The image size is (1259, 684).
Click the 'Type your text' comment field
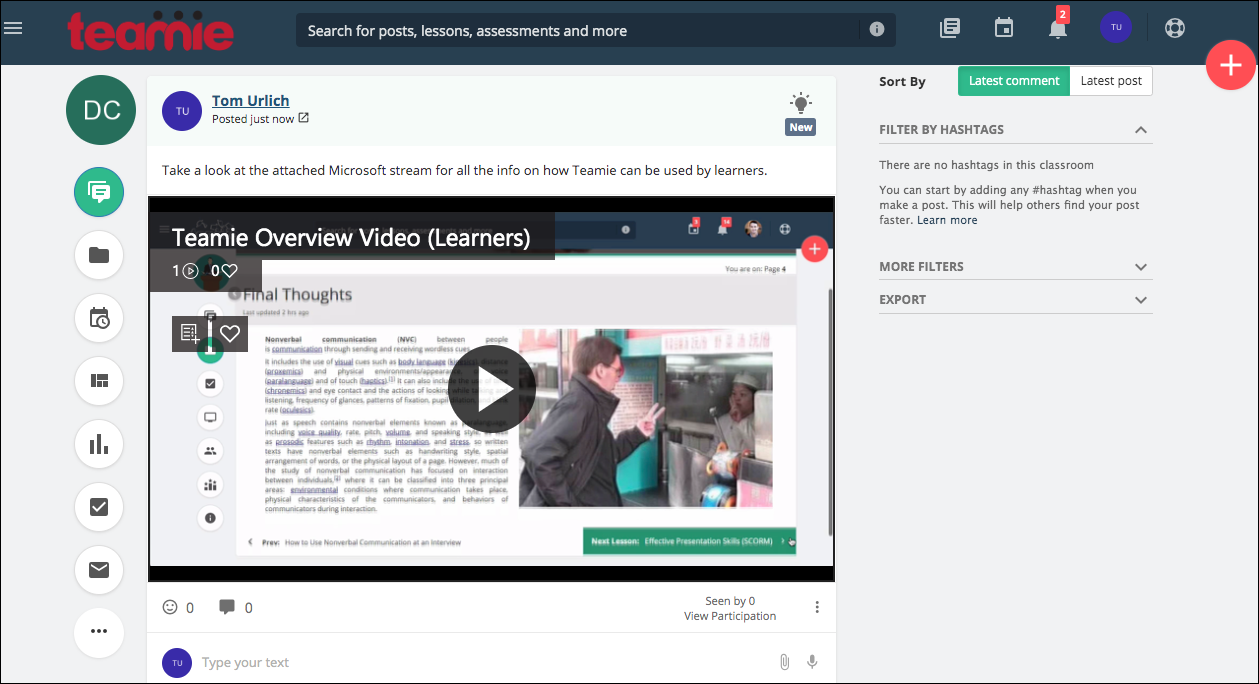click(486, 662)
